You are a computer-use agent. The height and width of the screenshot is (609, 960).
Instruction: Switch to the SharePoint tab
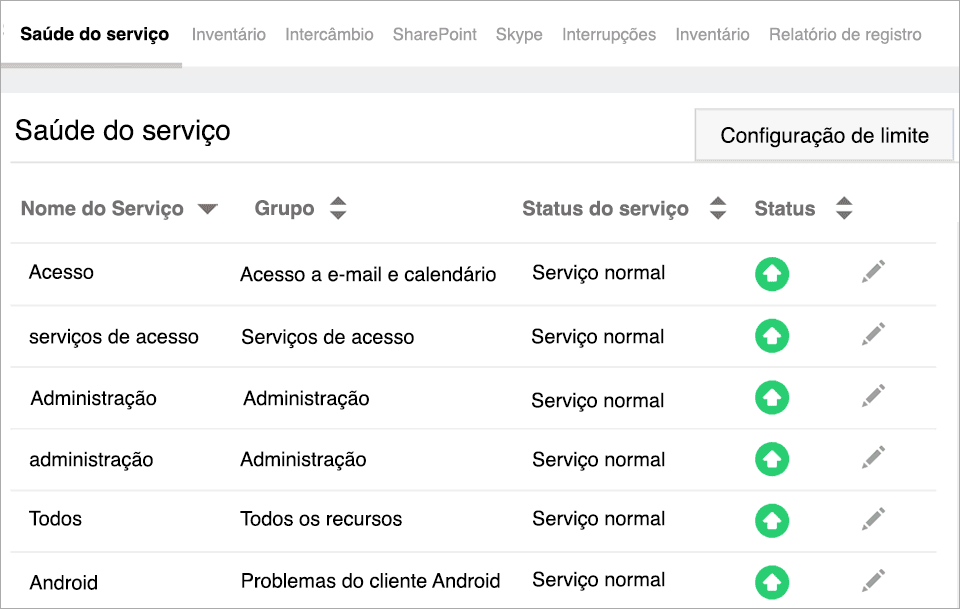point(434,33)
